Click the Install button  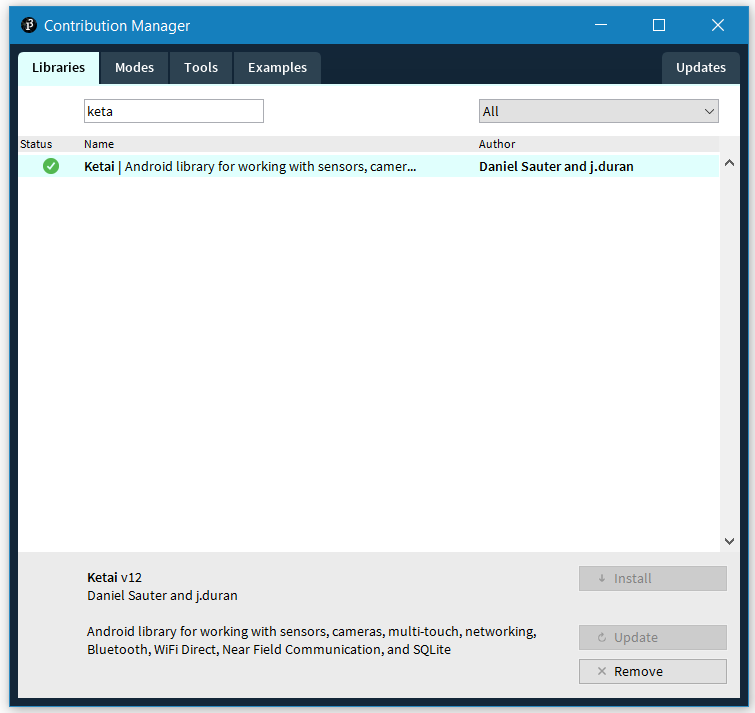tap(652, 578)
